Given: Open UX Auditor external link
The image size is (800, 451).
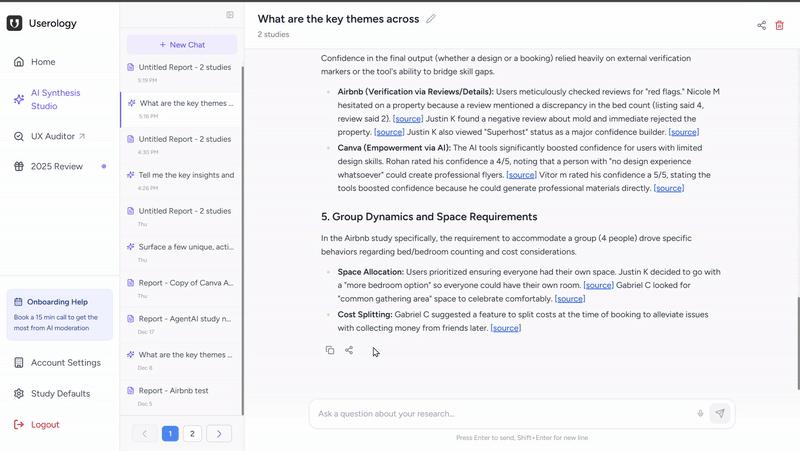Looking at the screenshot, I should 49,136.
